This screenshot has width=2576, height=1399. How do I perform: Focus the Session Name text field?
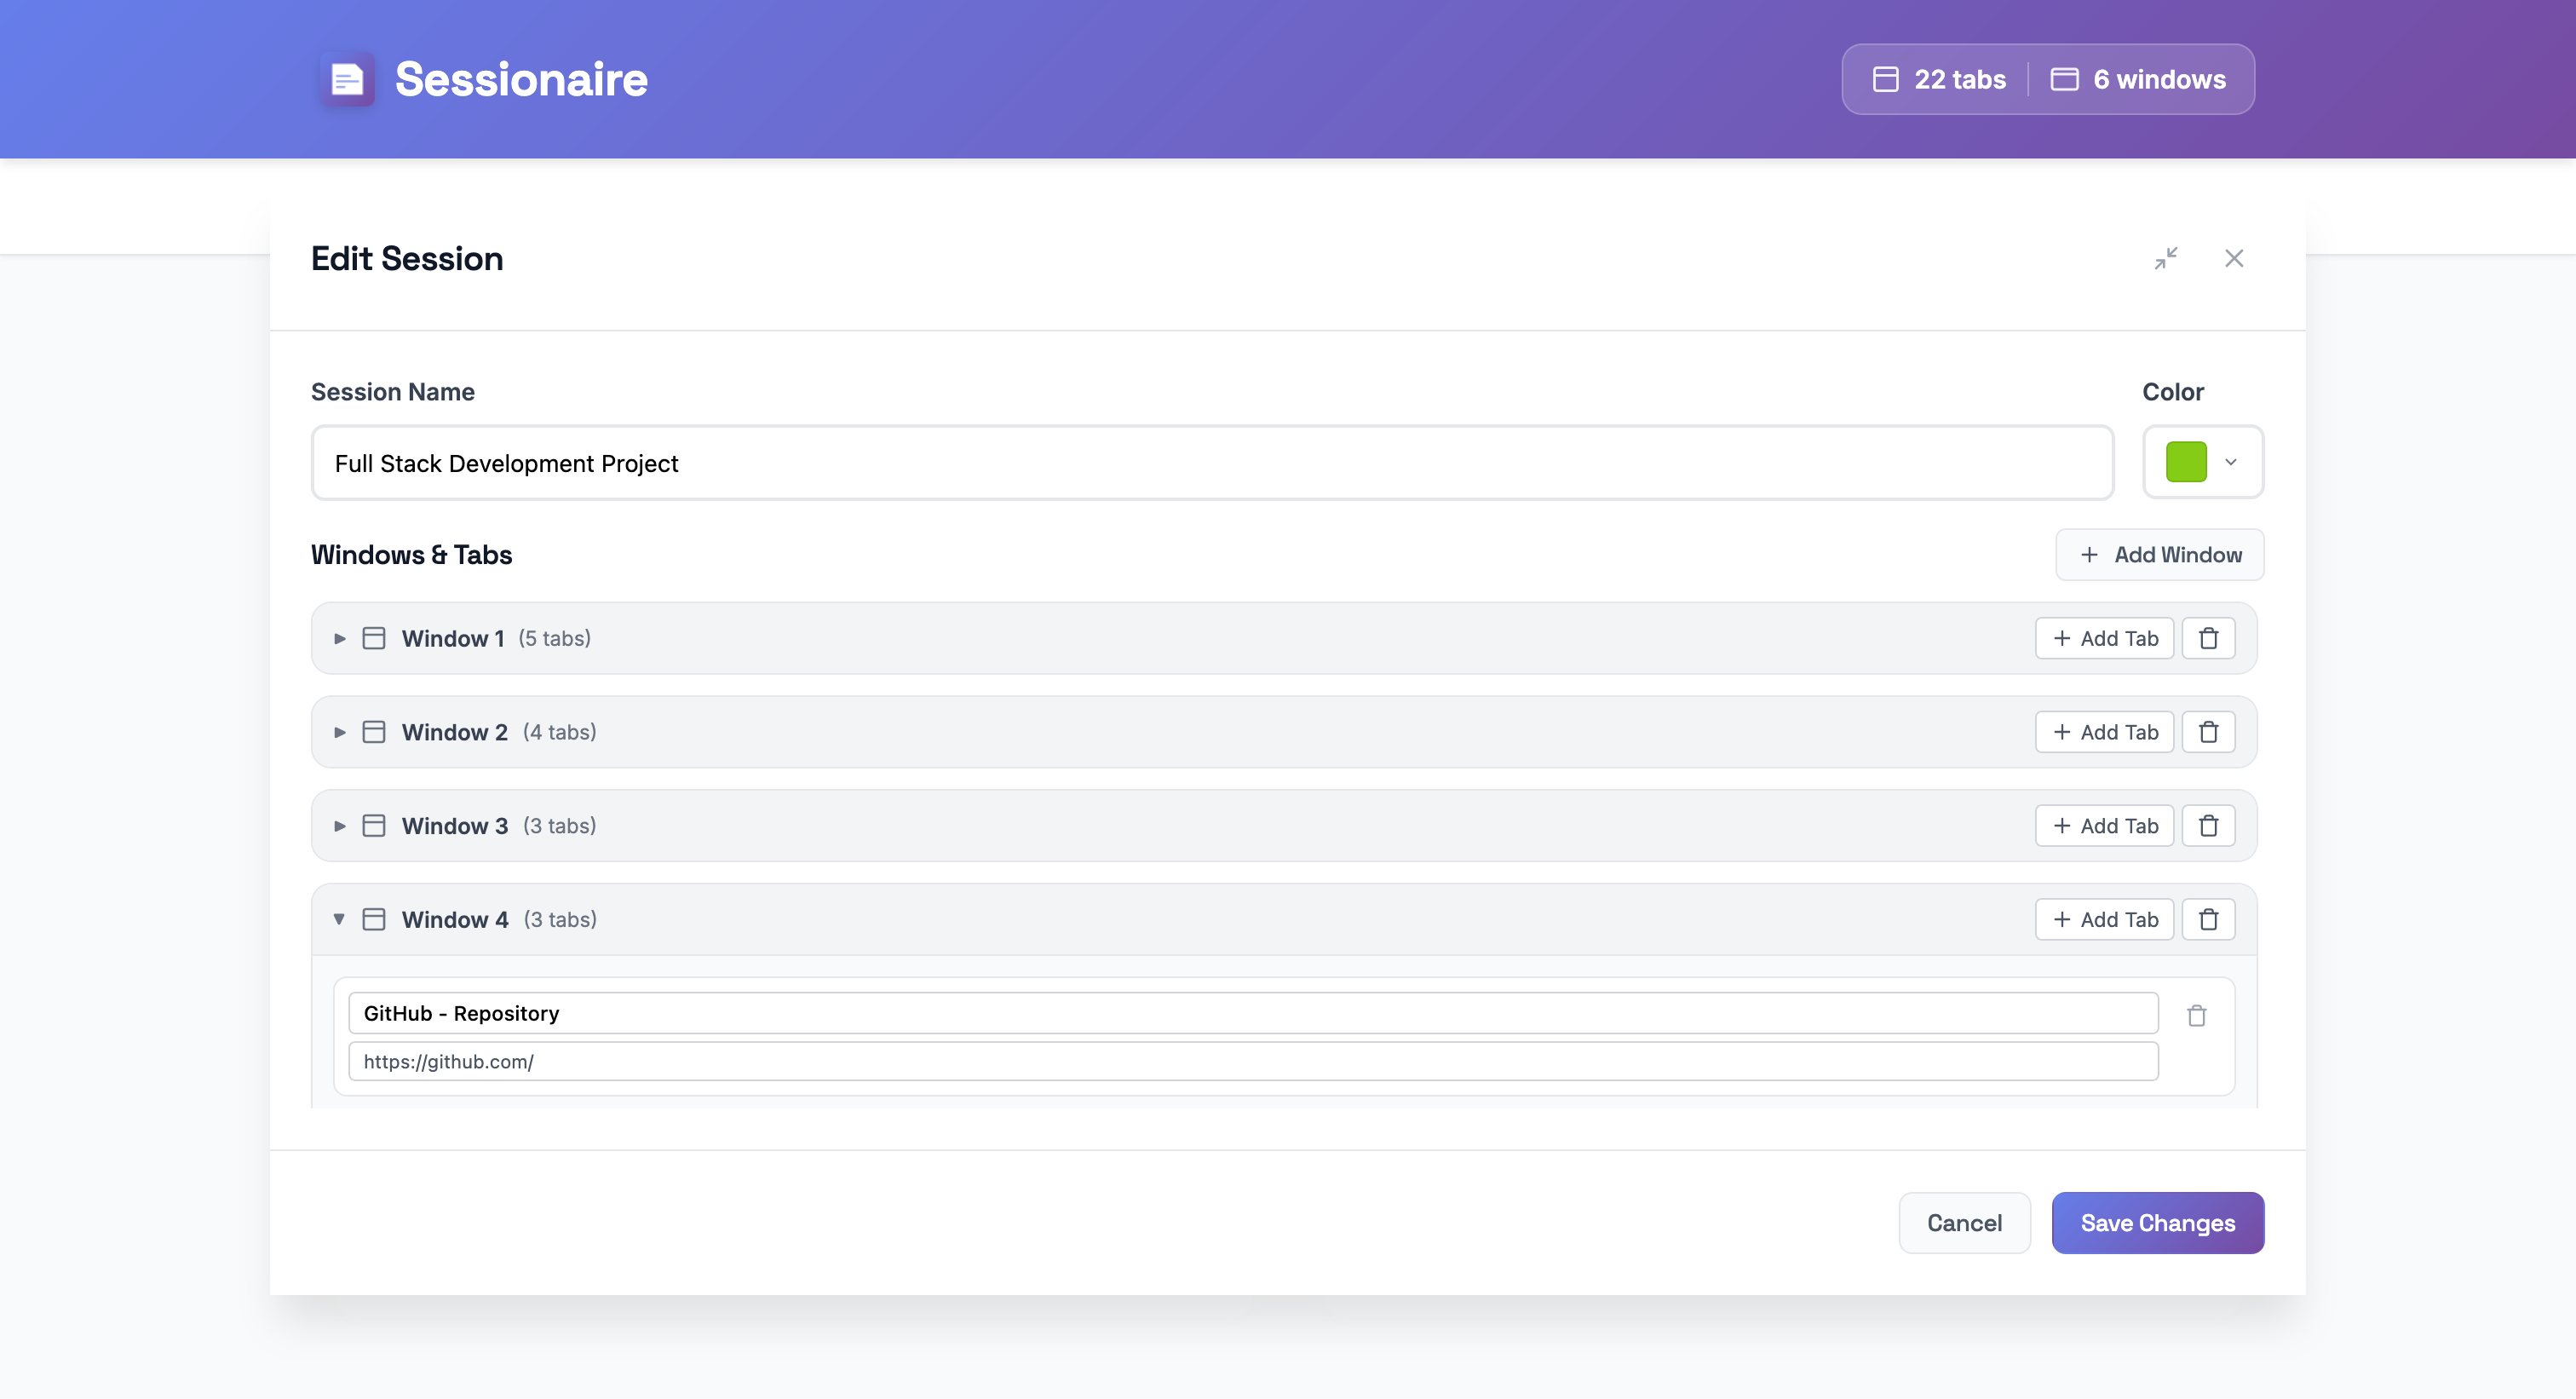(x=1211, y=463)
